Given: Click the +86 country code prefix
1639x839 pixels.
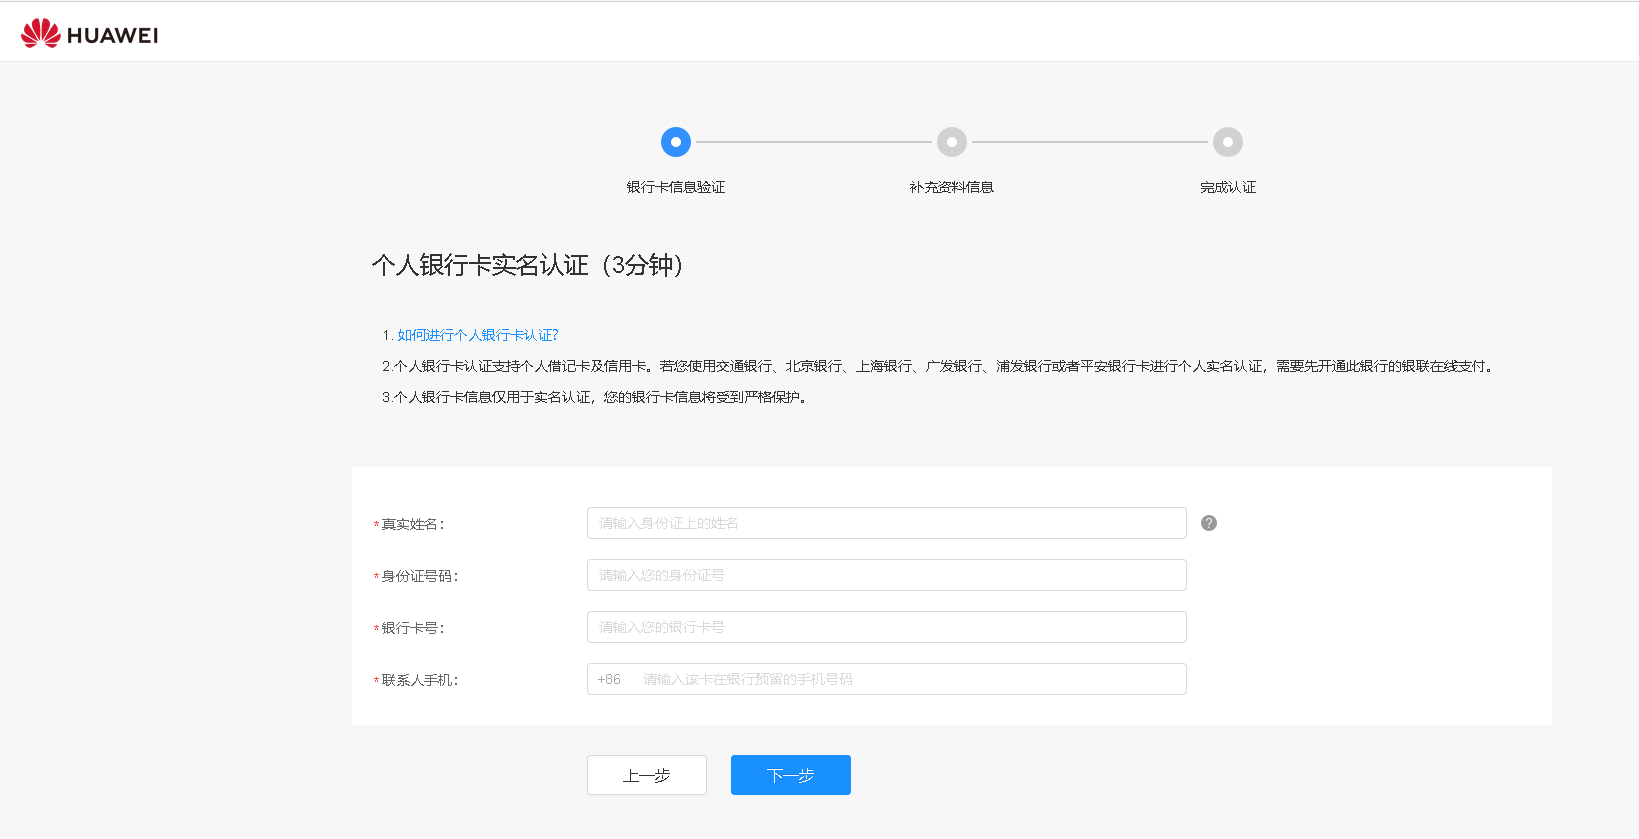Looking at the screenshot, I should (609, 679).
